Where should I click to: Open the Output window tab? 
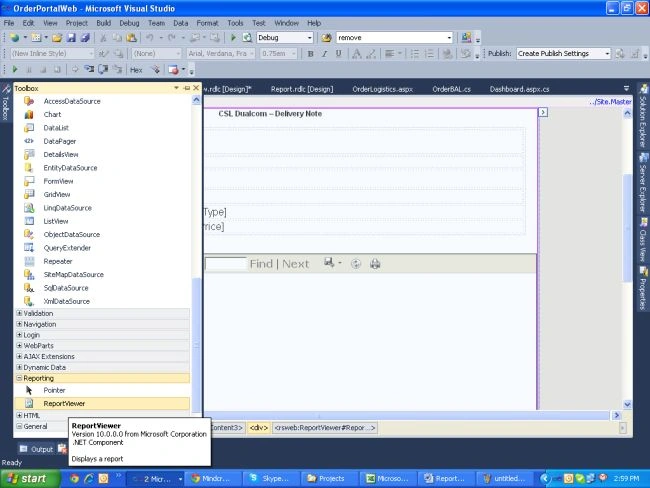[36, 449]
